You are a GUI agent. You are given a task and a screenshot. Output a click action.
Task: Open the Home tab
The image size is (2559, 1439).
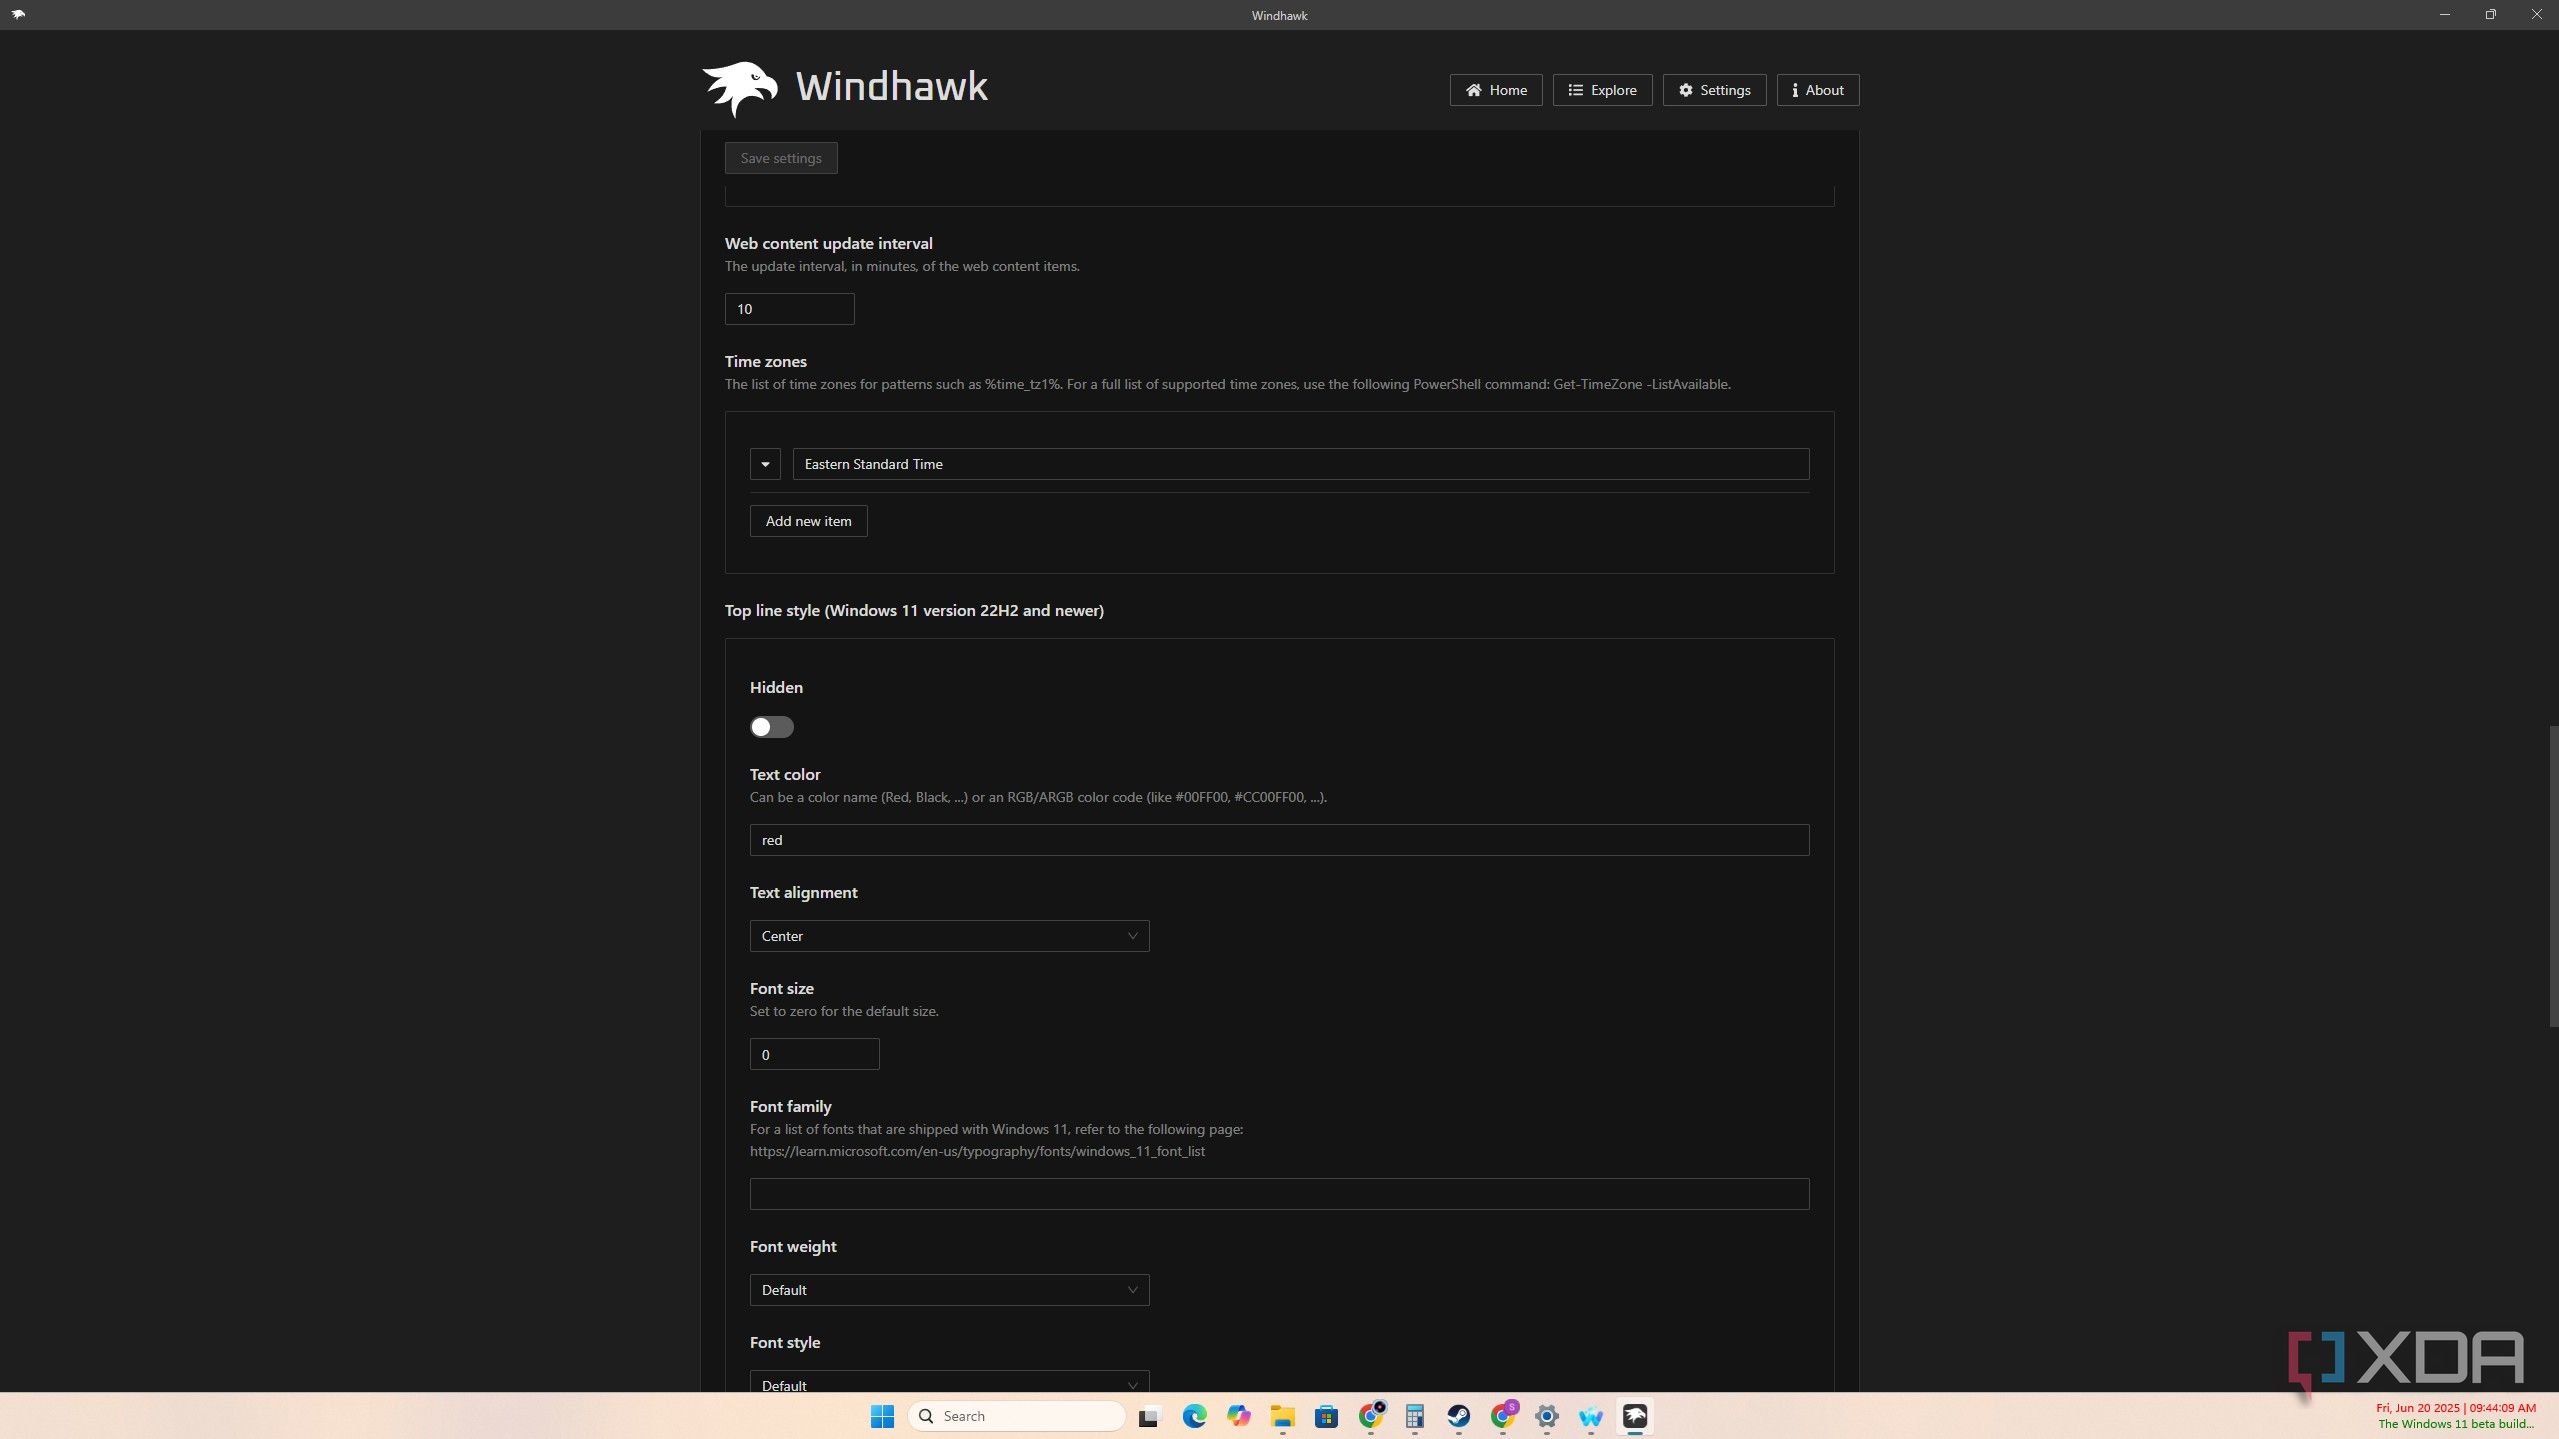(1496, 90)
